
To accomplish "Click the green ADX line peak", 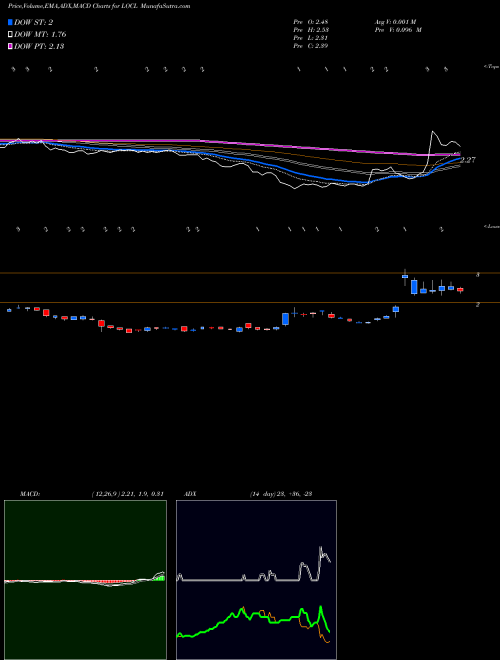I will [x=321, y=607].
